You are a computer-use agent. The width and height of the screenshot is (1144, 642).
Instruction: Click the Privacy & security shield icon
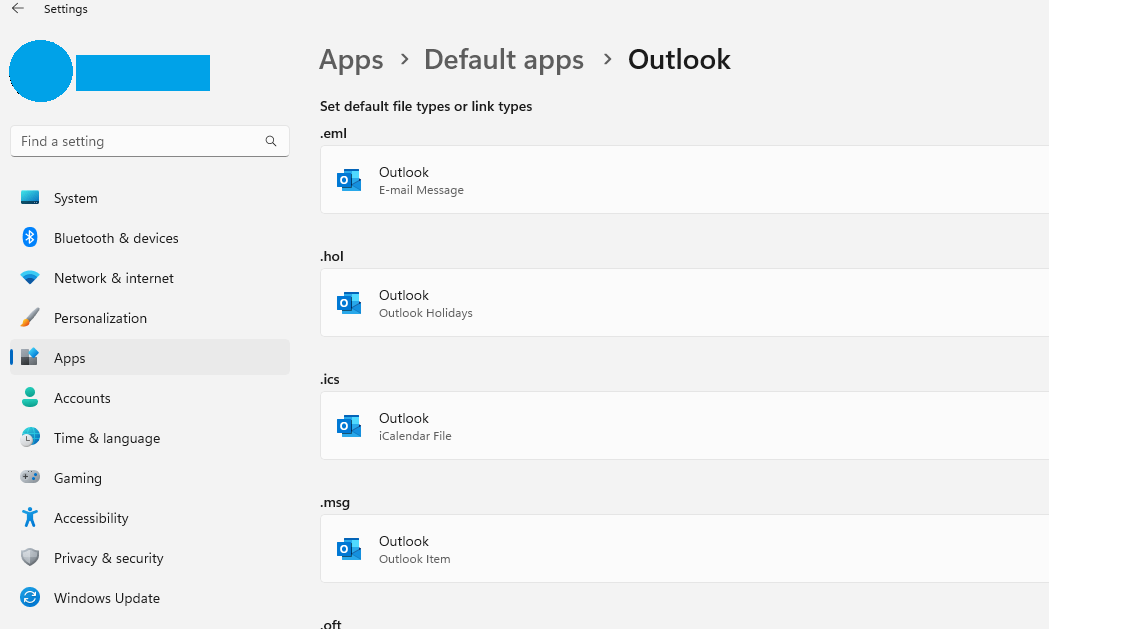(x=30, y=557)
